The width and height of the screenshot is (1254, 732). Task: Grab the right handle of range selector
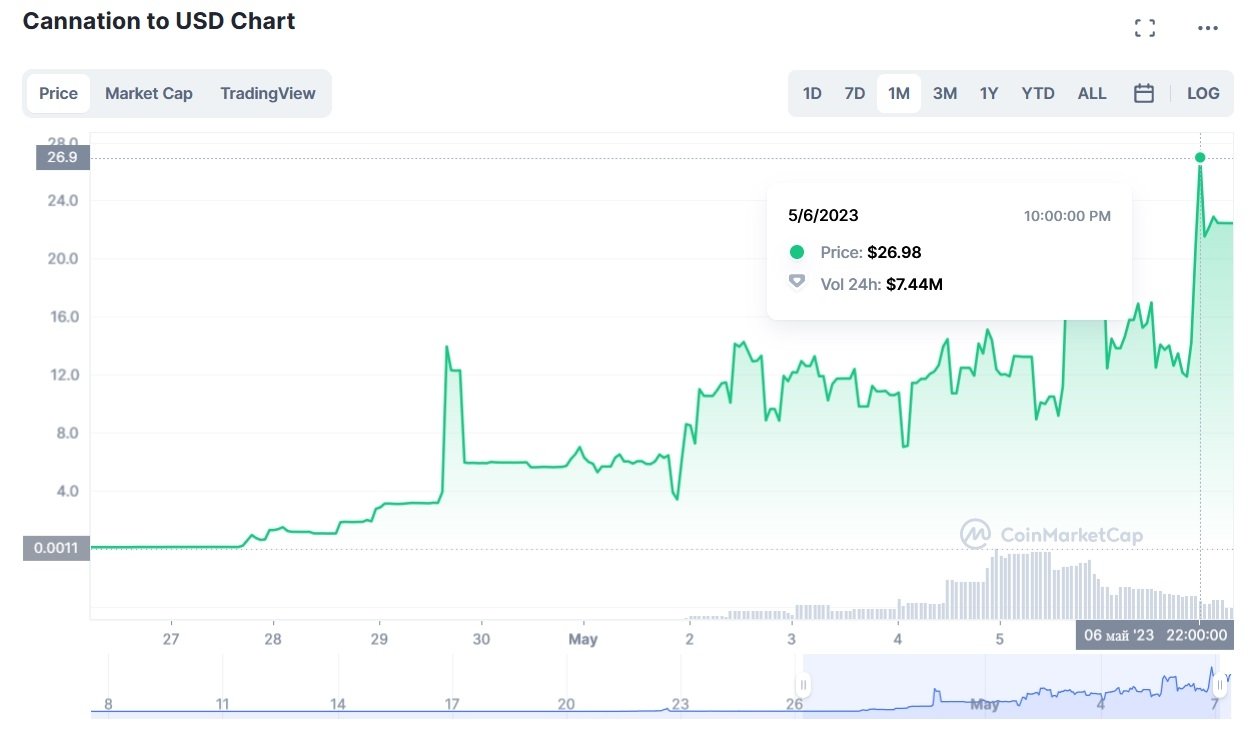(1220, 685)
